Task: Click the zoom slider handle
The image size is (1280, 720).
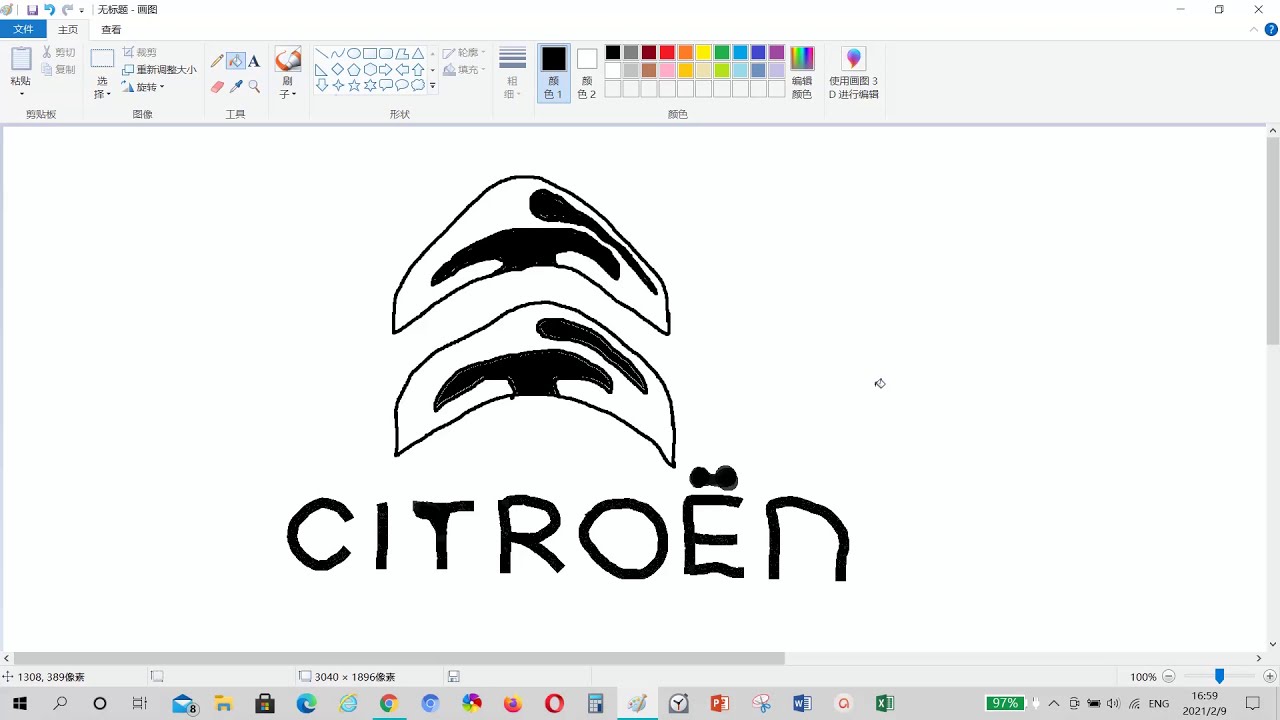Action: tap(1219, 677)
